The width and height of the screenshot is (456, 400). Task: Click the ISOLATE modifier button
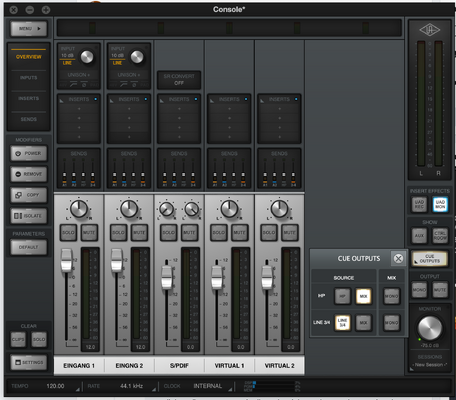(x=29, y=216)
